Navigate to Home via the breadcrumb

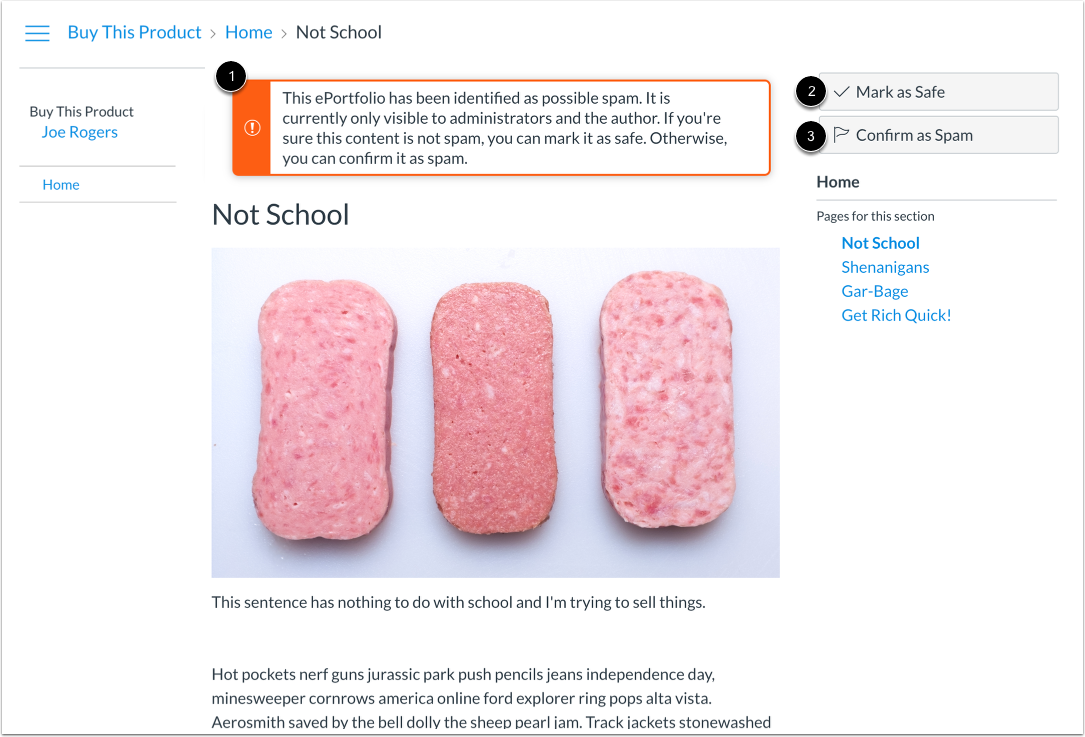coord(248,32)
